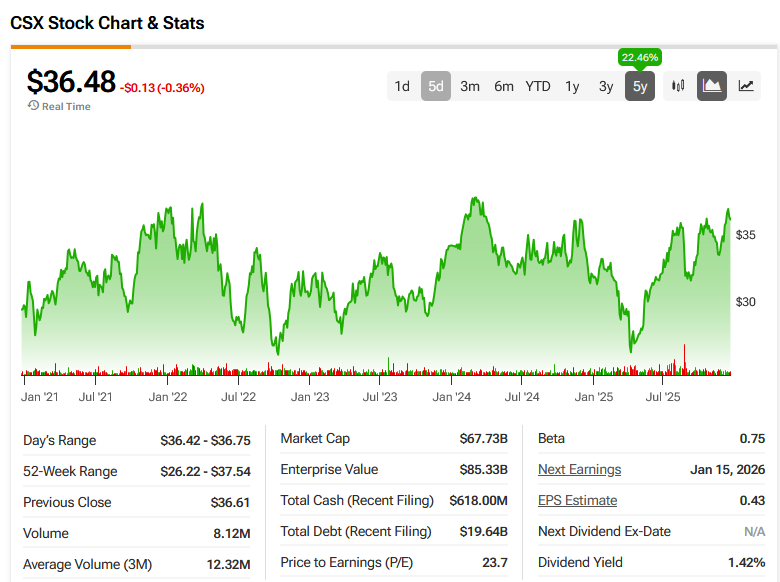
Task: Select the 5y time range
Action: (x=640, y=86)
